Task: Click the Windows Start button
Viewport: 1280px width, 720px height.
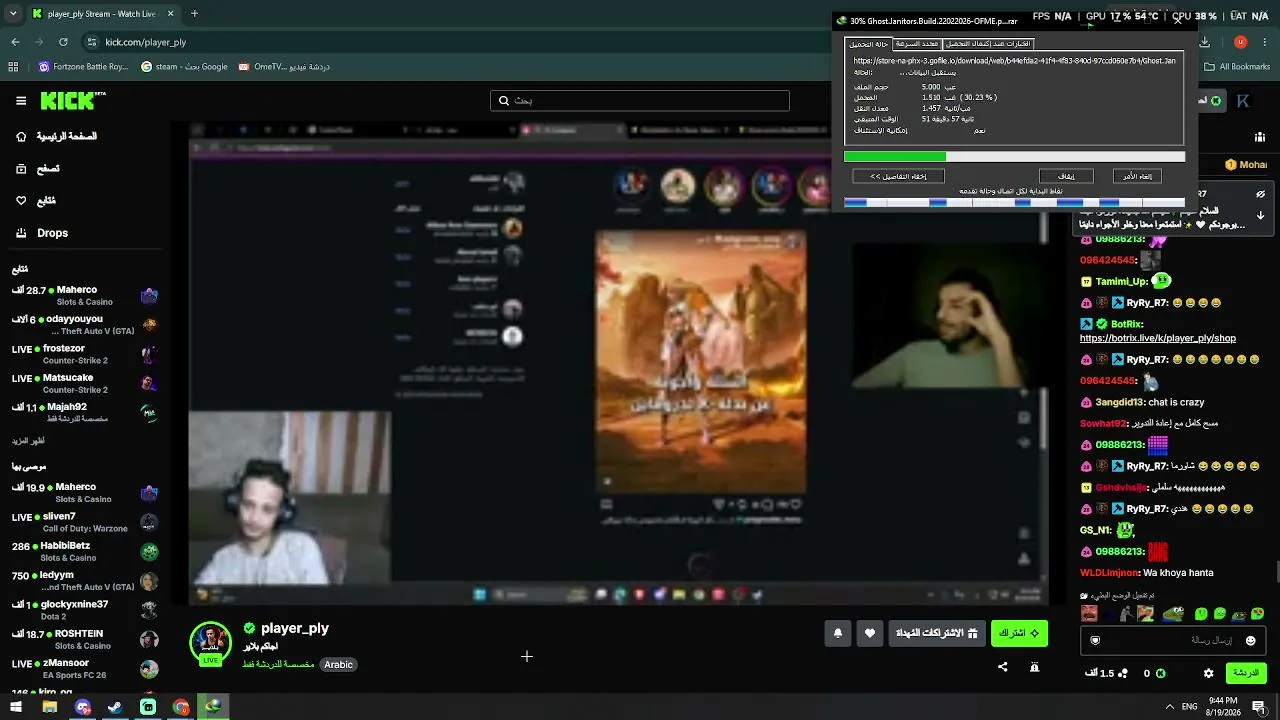Action: coord(17,707)
